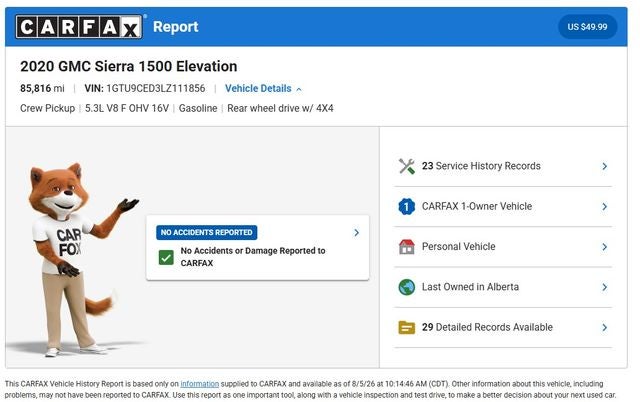
Task: Click the VIN 1GTU9CED3LZ111856 text
Action: tap(145, 89)
